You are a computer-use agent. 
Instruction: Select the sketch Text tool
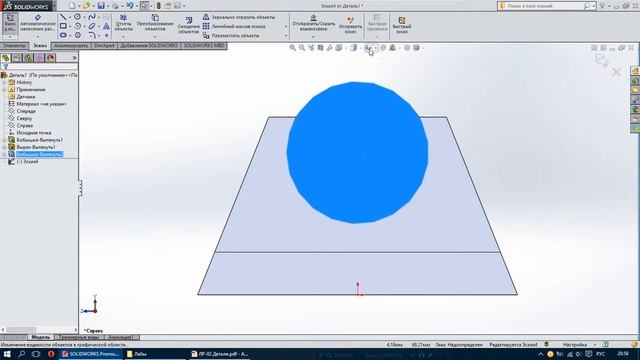(x=106, y=26)
